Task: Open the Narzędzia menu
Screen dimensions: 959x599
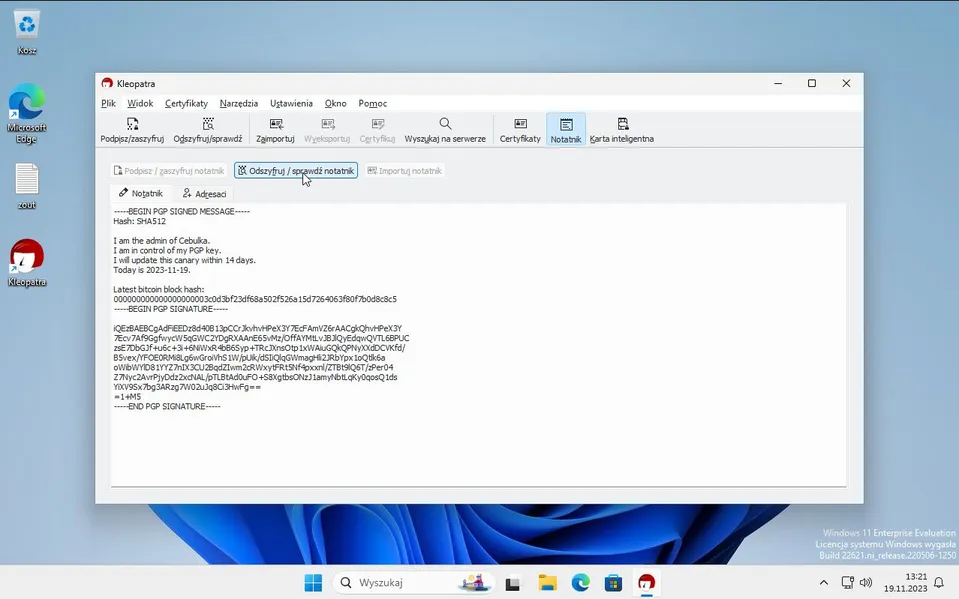Action: tap(239, 103)
